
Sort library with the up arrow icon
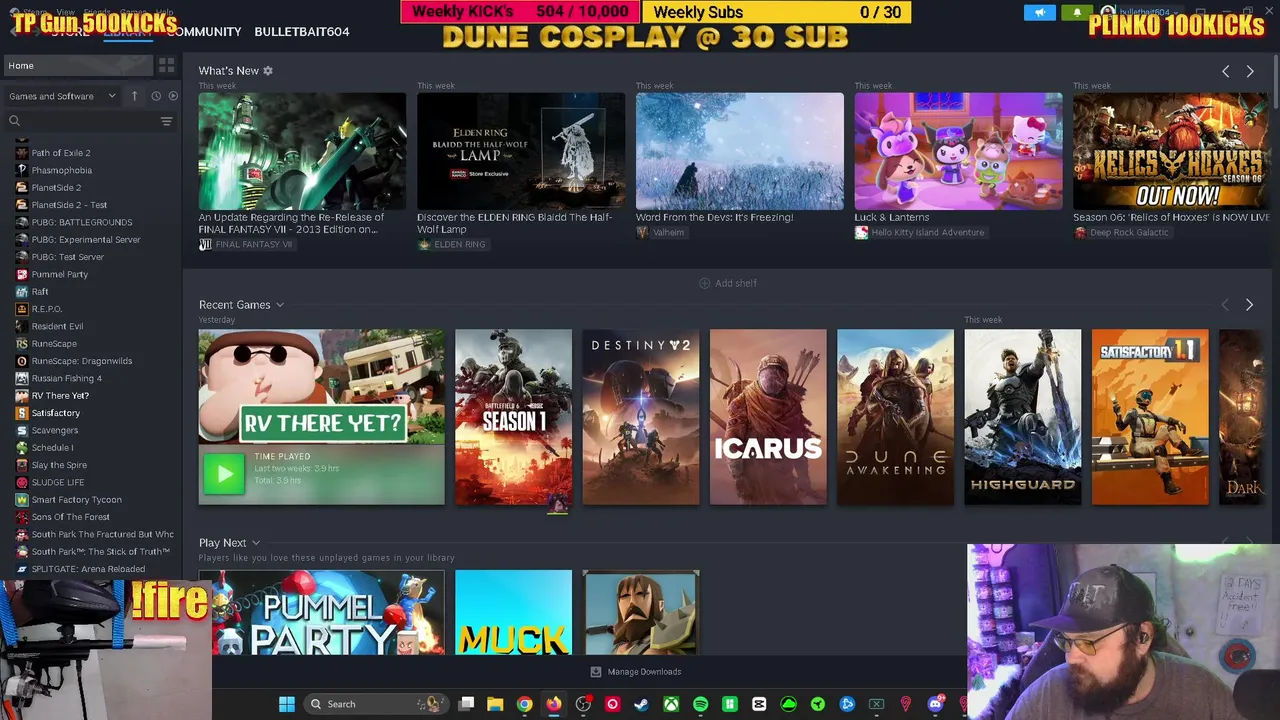[134, 96]
